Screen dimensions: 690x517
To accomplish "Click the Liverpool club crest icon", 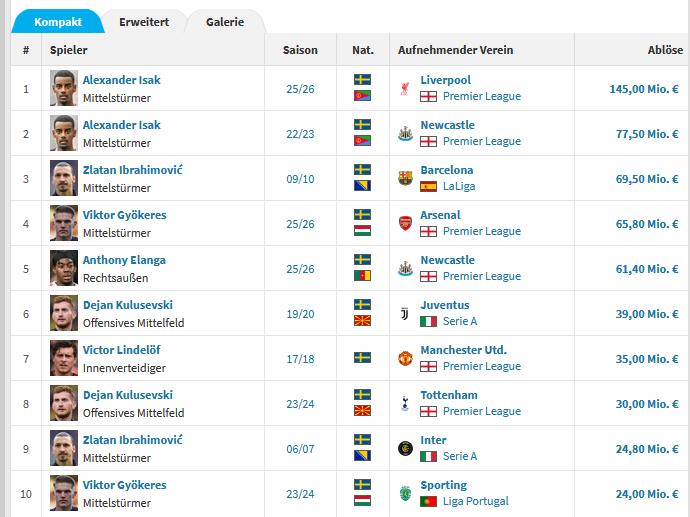I will (x=405, y=88).
